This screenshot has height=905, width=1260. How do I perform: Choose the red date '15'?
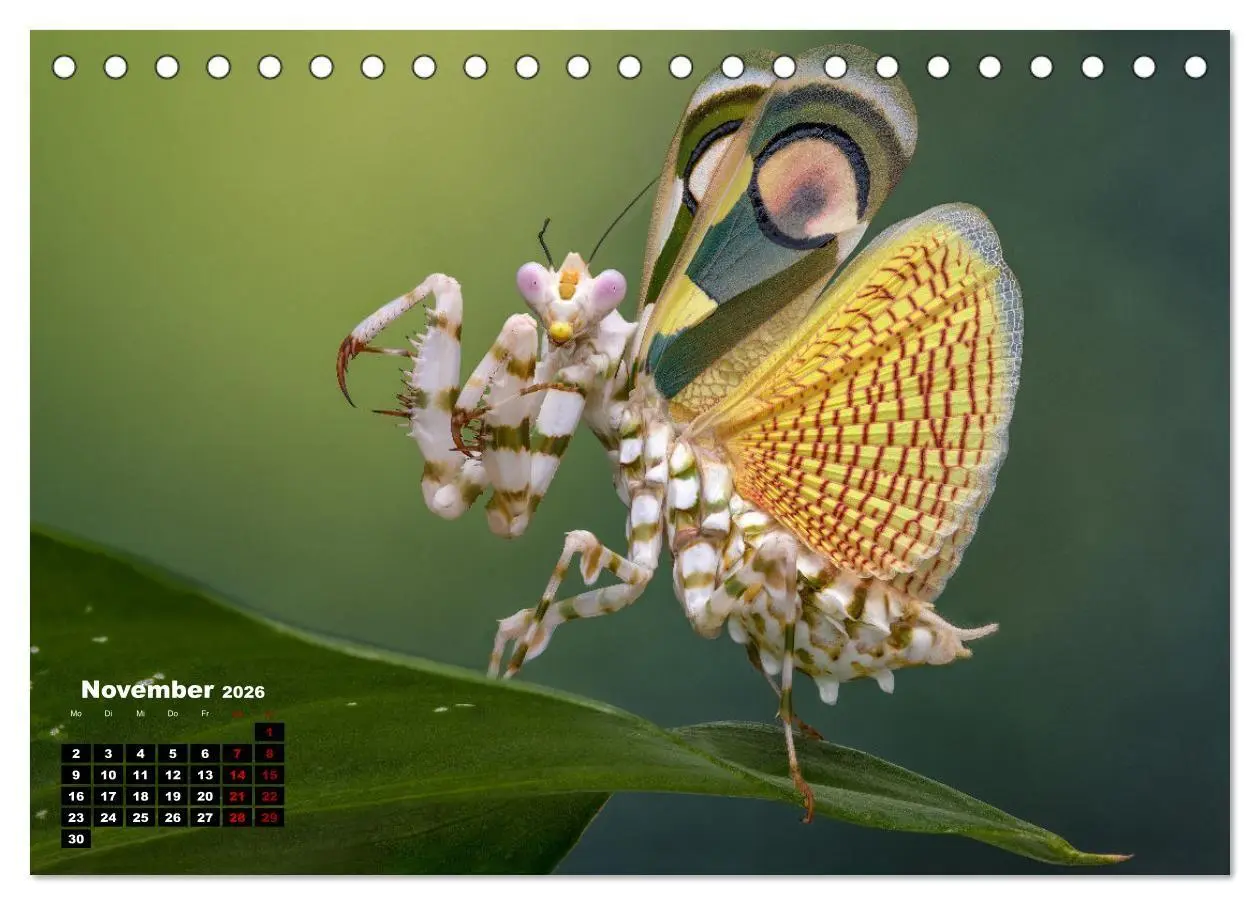(269, 775)
